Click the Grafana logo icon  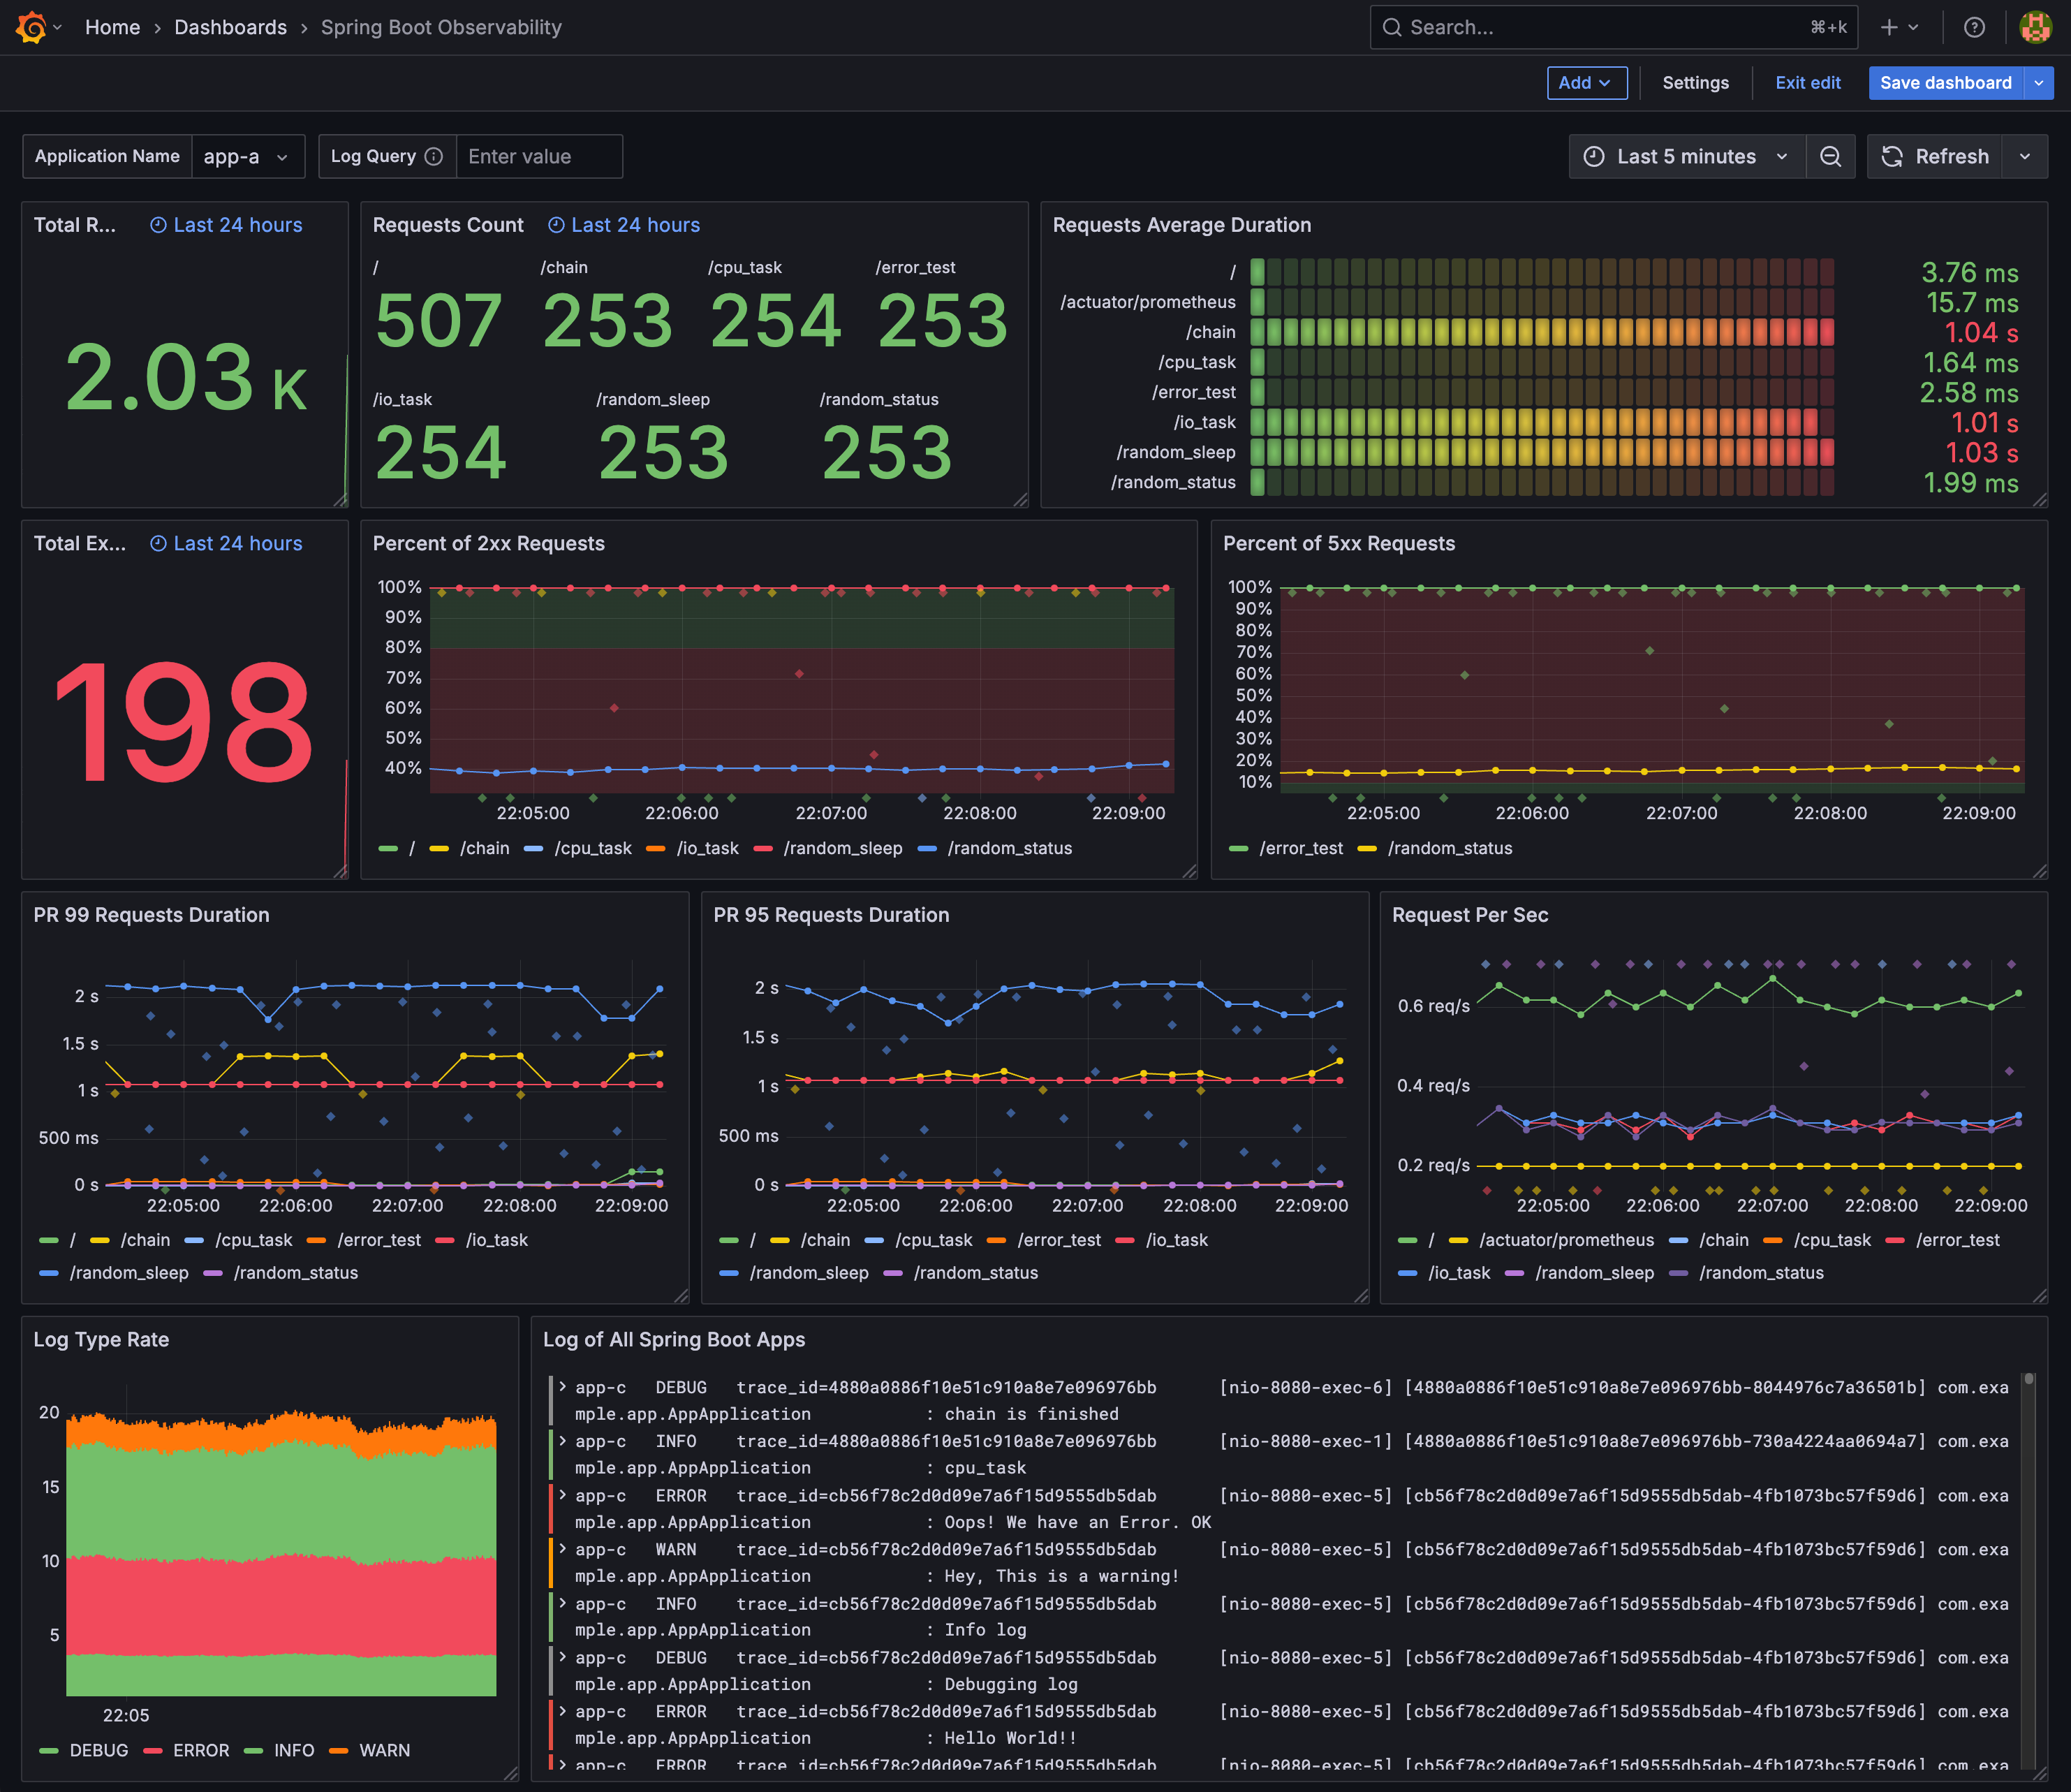[31, 27]
